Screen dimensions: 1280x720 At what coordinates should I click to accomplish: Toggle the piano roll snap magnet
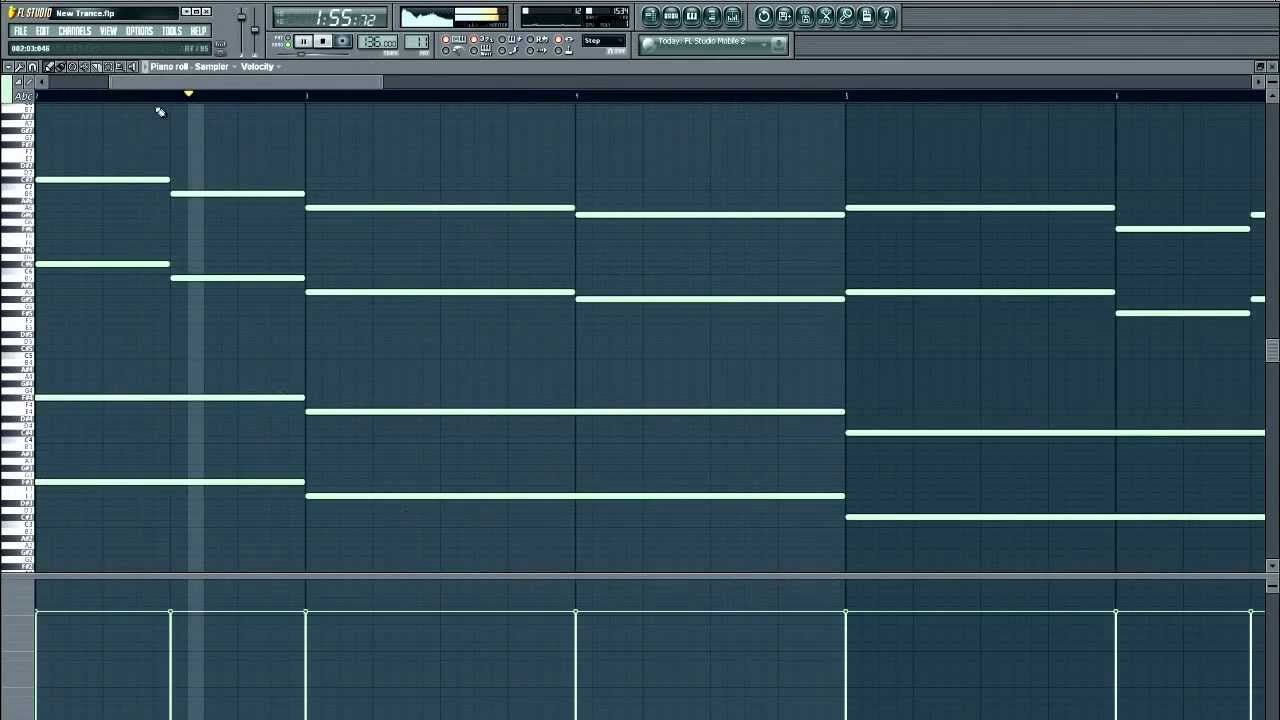coord(32,67)
